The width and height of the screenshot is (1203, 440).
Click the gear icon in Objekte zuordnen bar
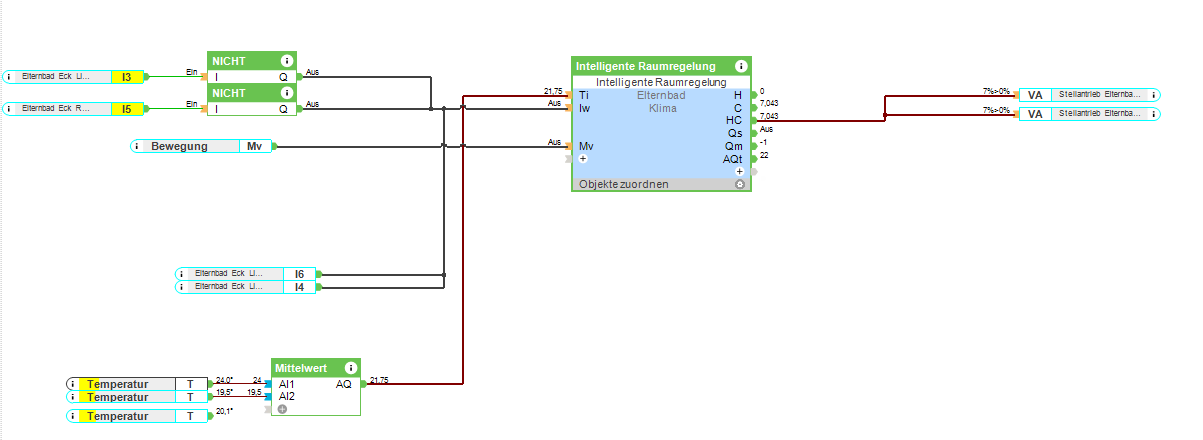pos(740,185)
